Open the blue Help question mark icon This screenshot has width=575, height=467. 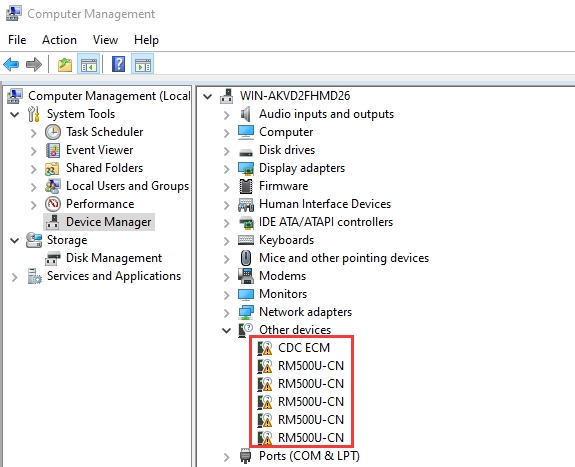(118, 65)
